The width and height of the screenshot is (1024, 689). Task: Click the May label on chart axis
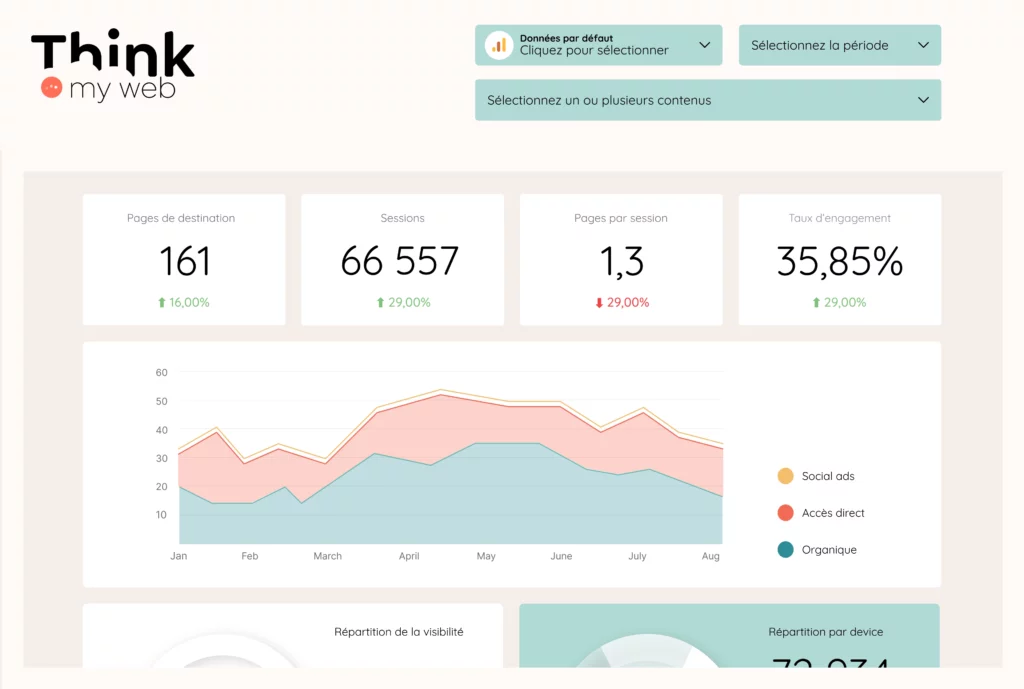[486, 556]
